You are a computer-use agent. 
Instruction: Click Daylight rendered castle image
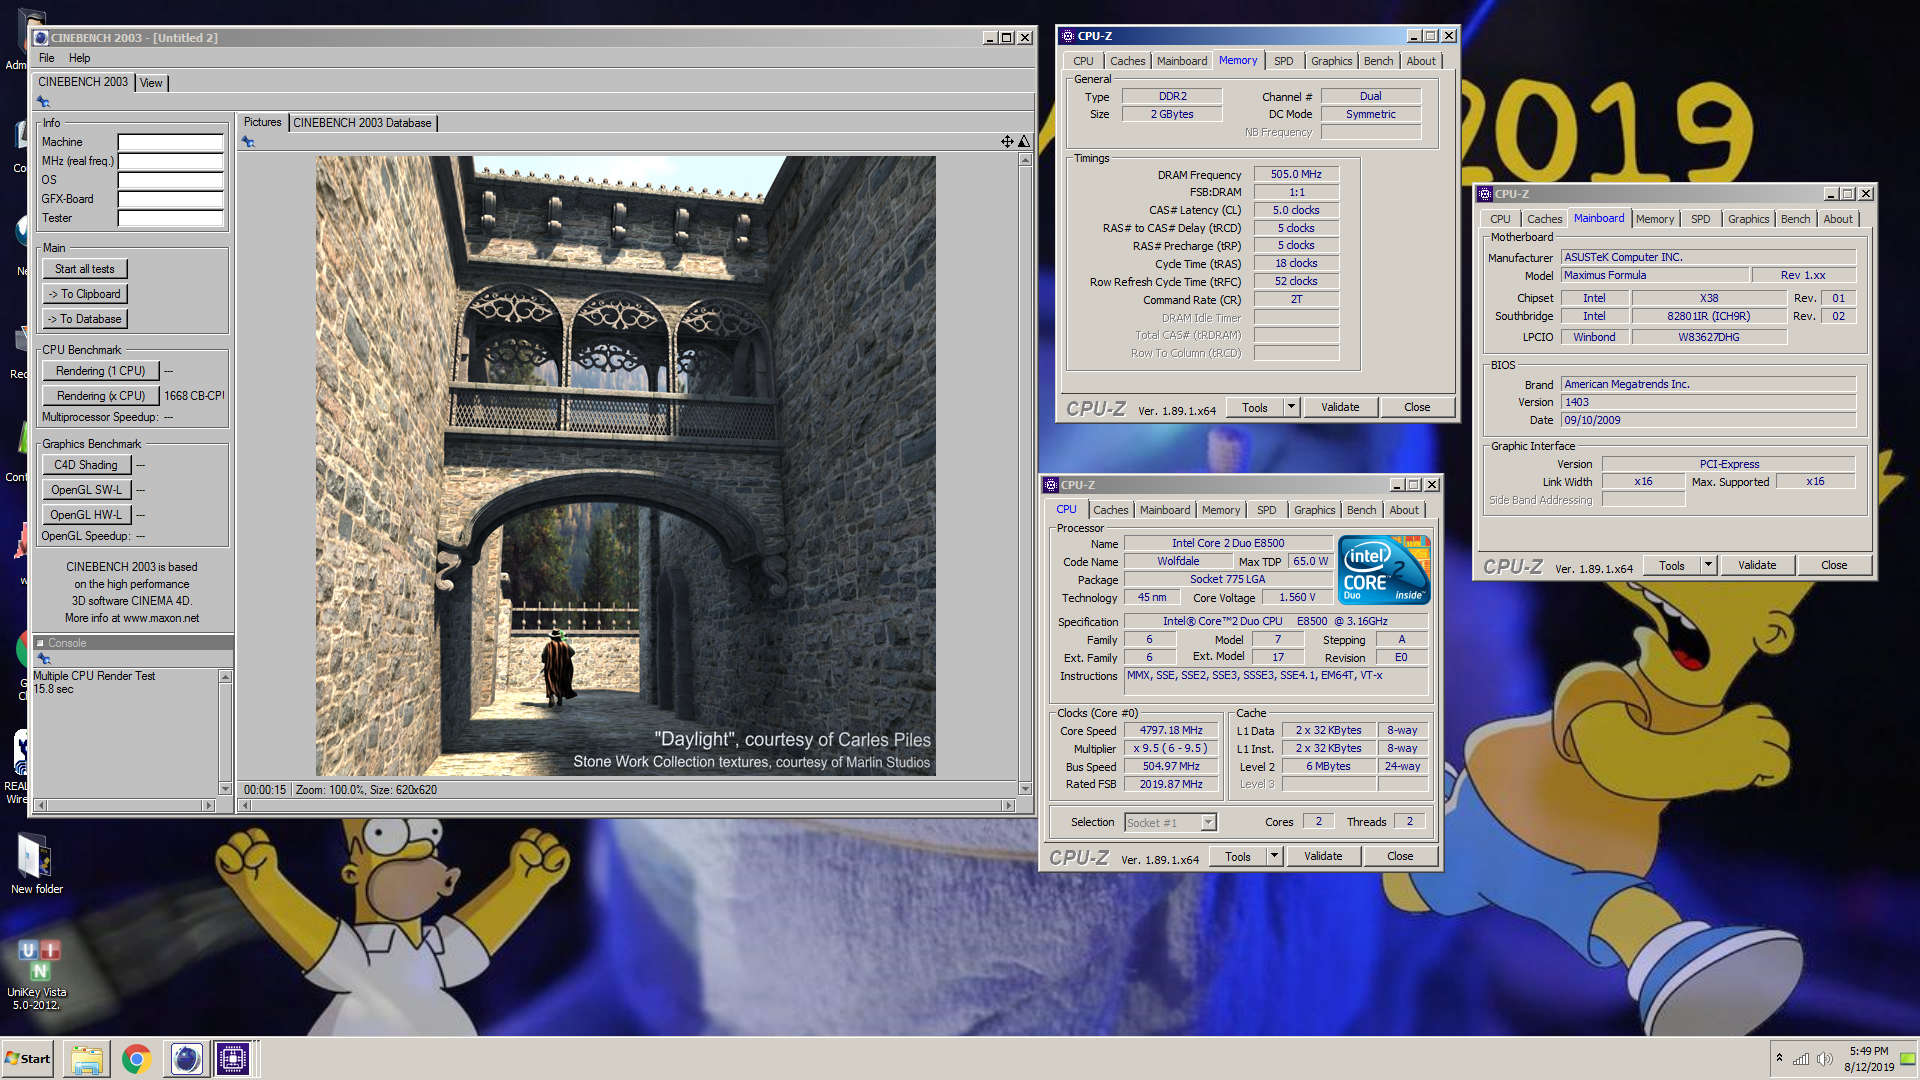tap(626, 466)
